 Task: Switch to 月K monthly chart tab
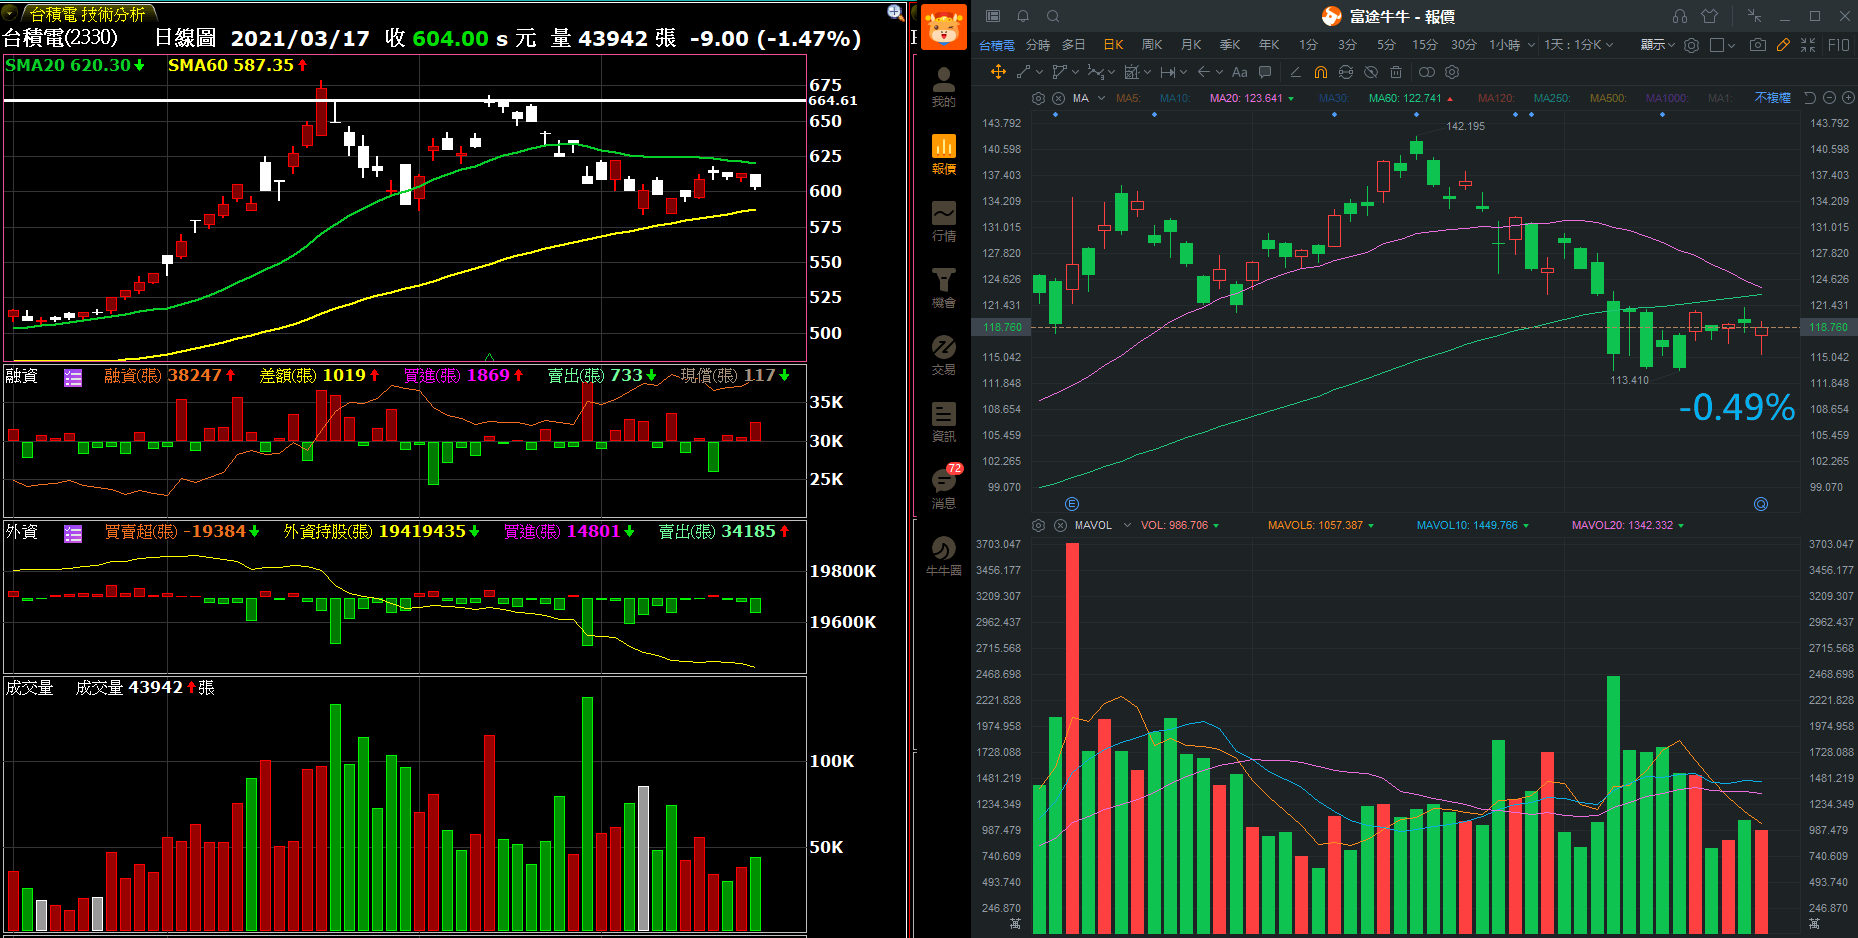(1191, 45)
